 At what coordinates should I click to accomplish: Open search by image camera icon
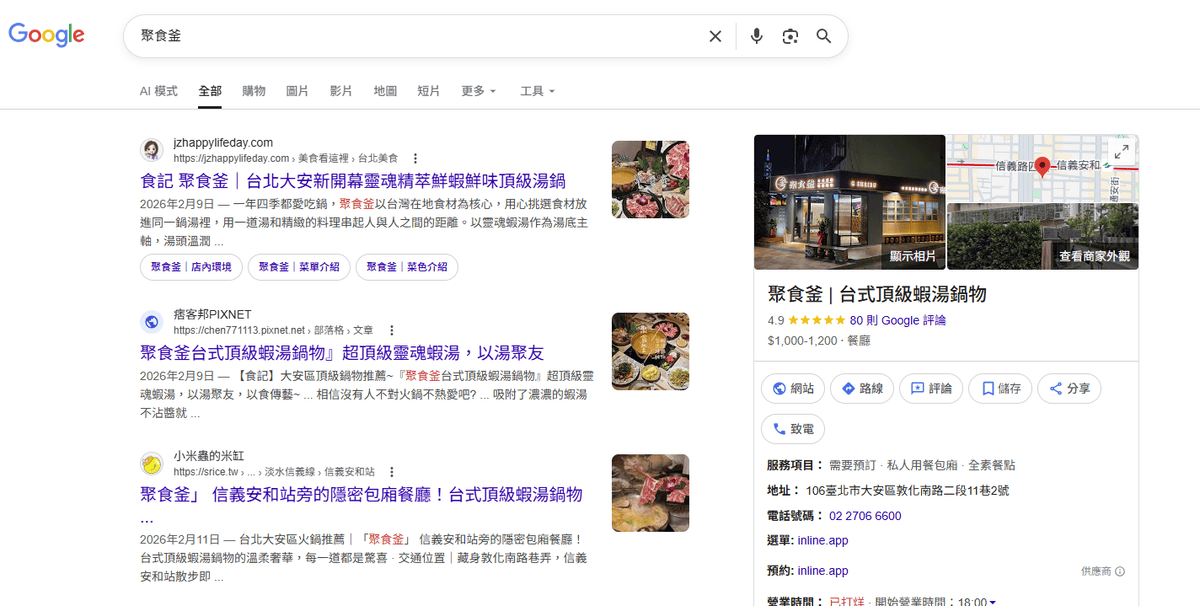click(791, 36)
